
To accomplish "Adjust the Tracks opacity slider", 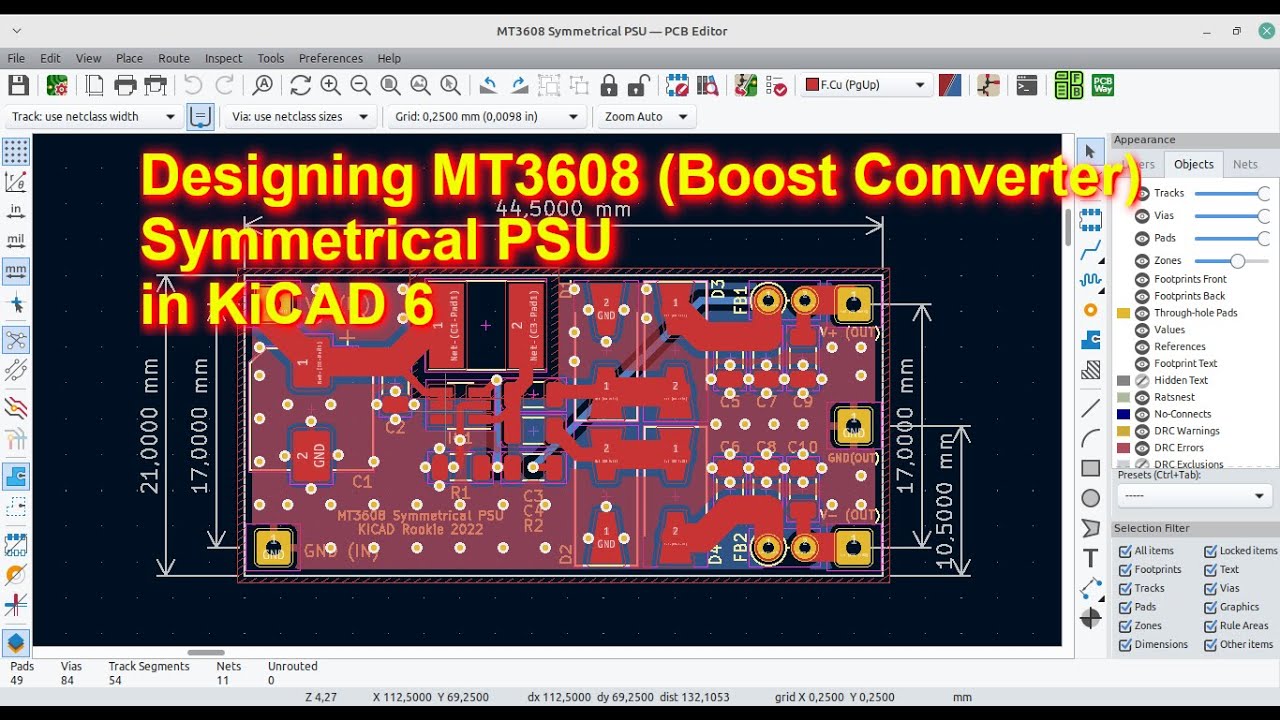I will 1232,193.
